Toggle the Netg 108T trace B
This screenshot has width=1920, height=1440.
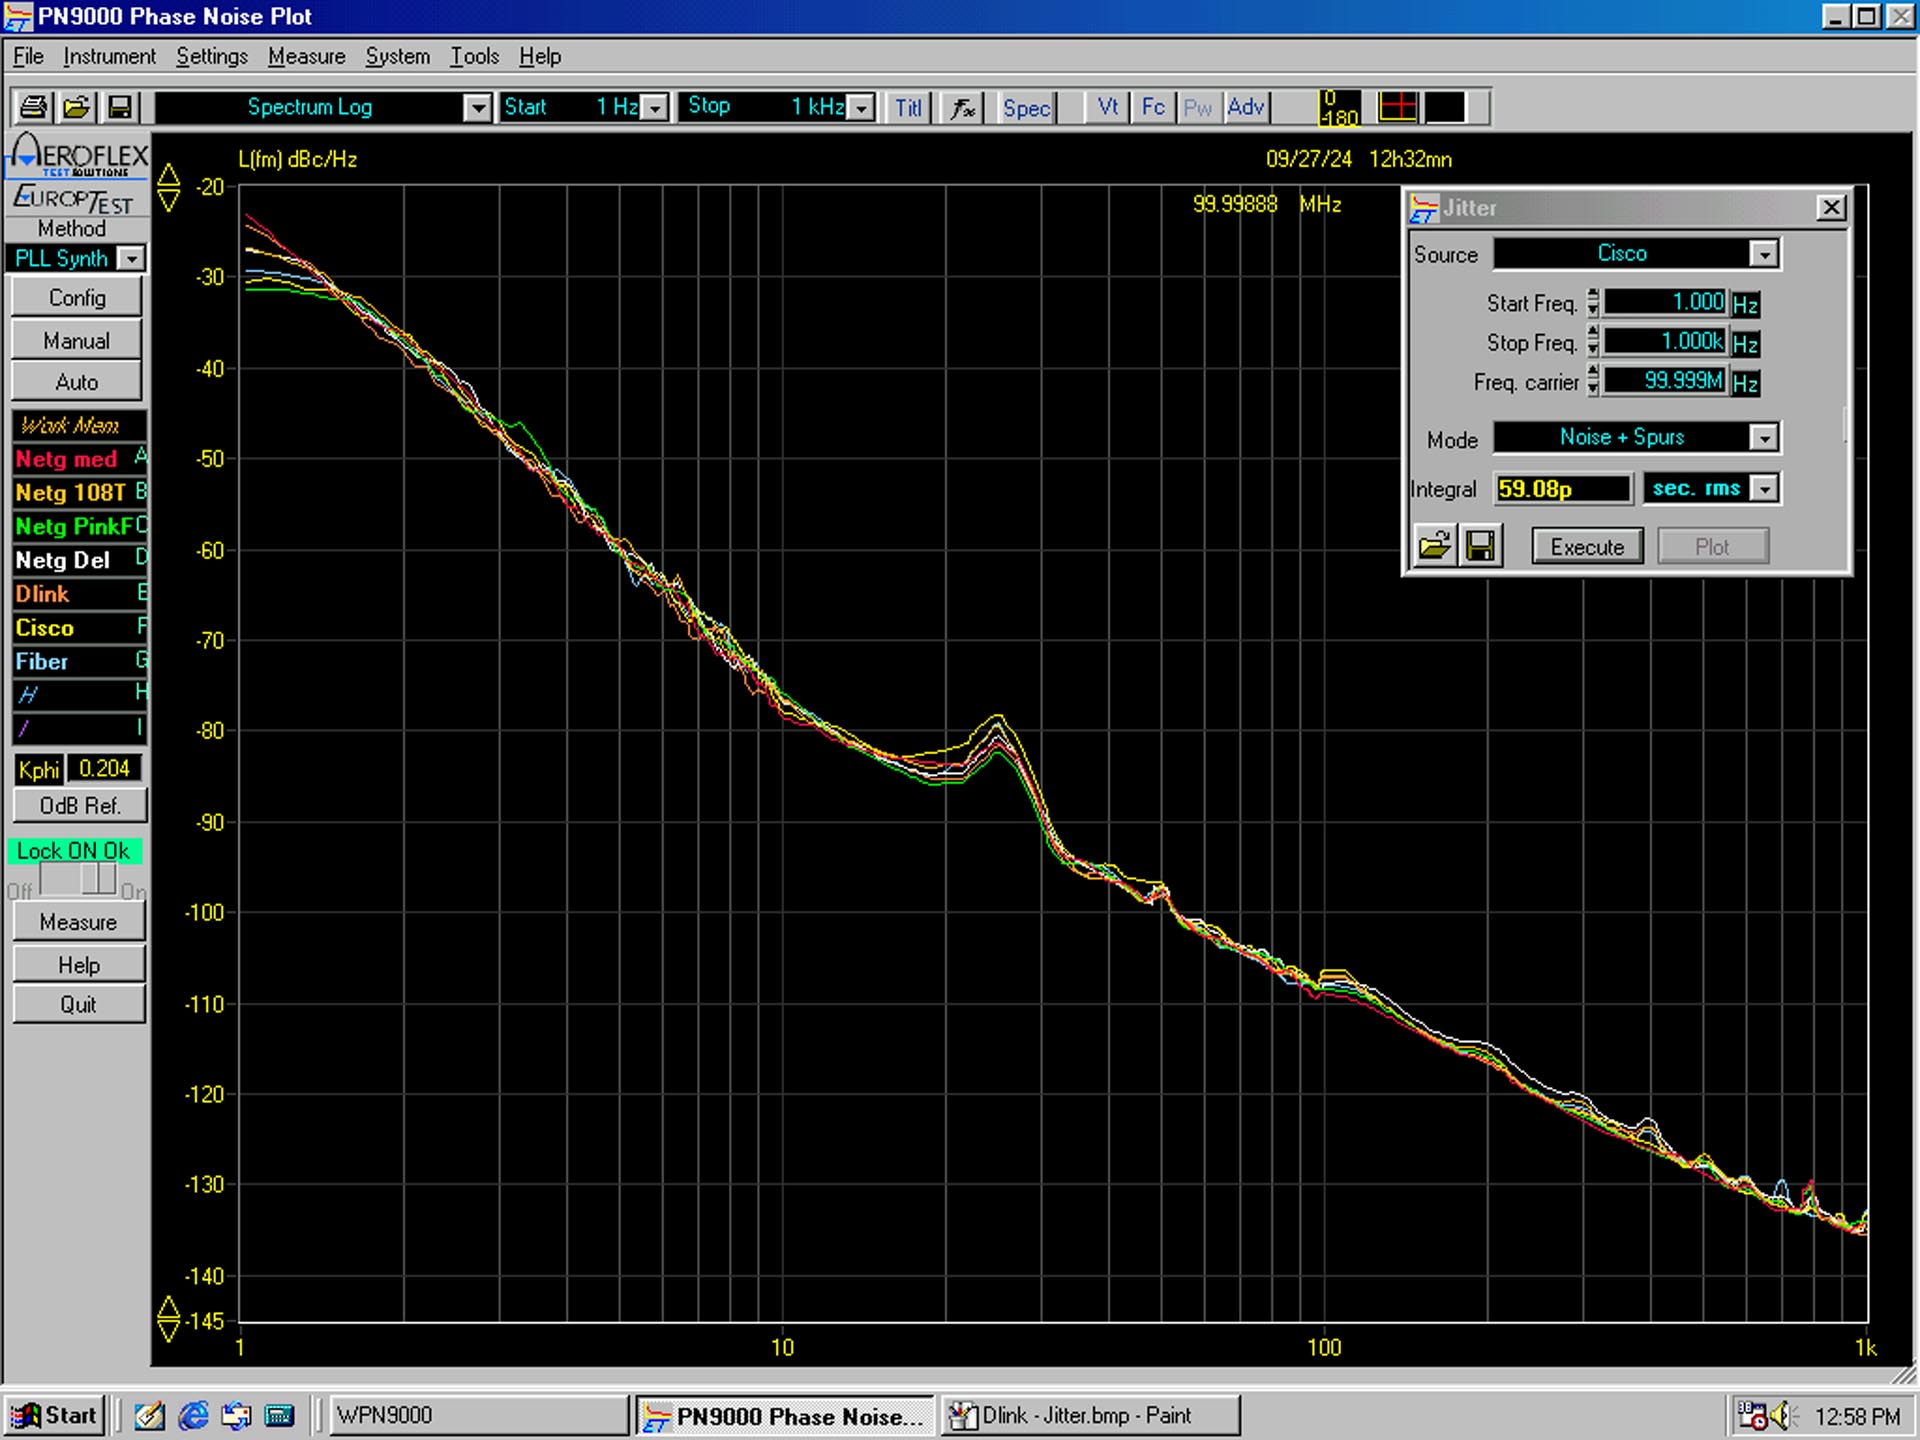point(80,492)
